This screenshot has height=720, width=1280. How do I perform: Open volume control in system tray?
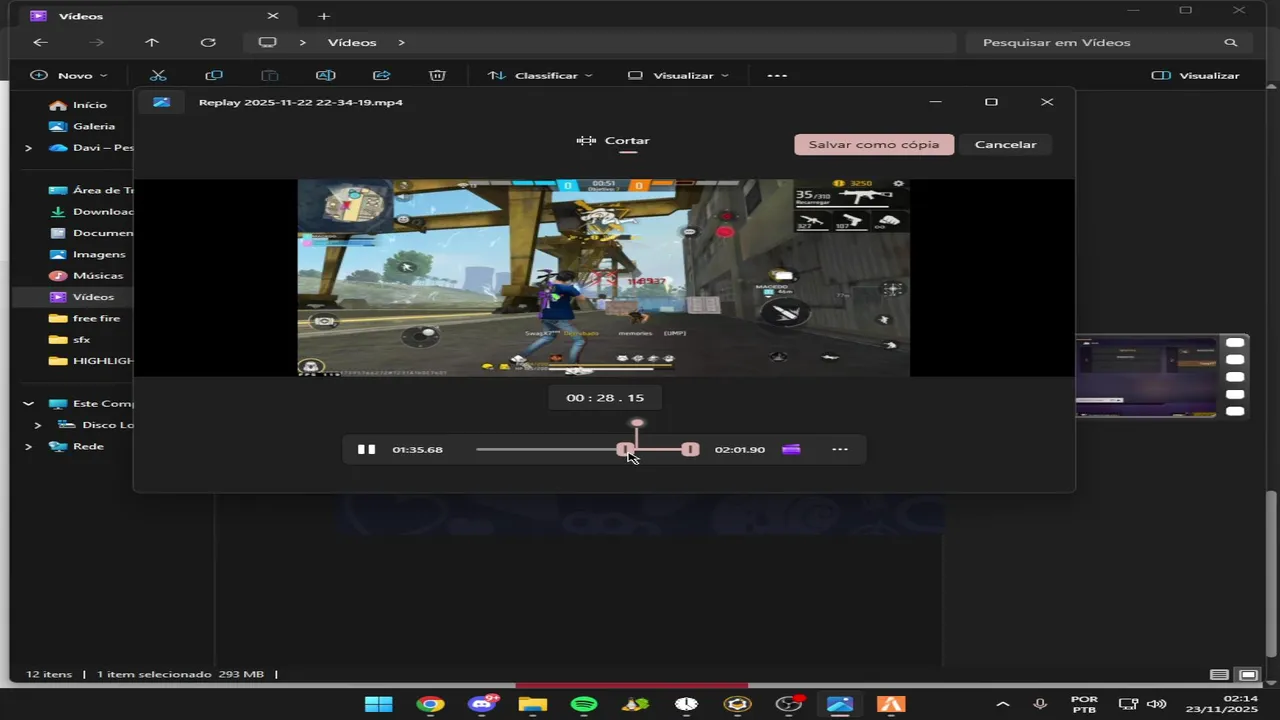1156,704
